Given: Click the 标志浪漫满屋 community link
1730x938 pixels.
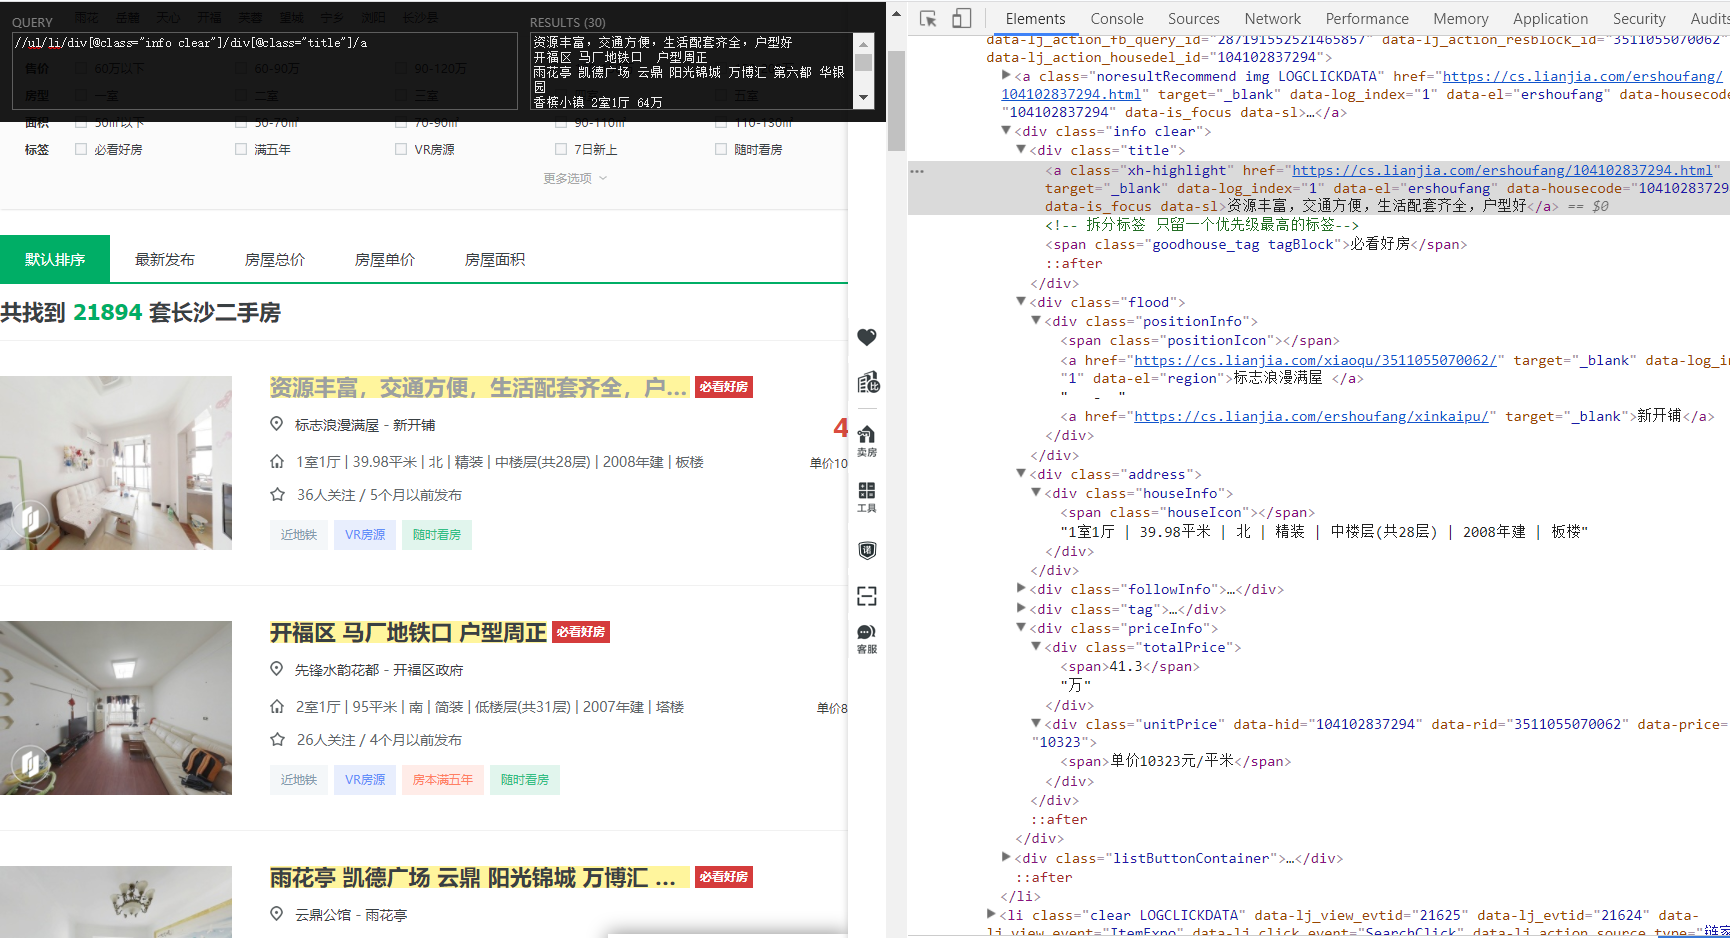Looking at the screenshot, I should 337,425.
